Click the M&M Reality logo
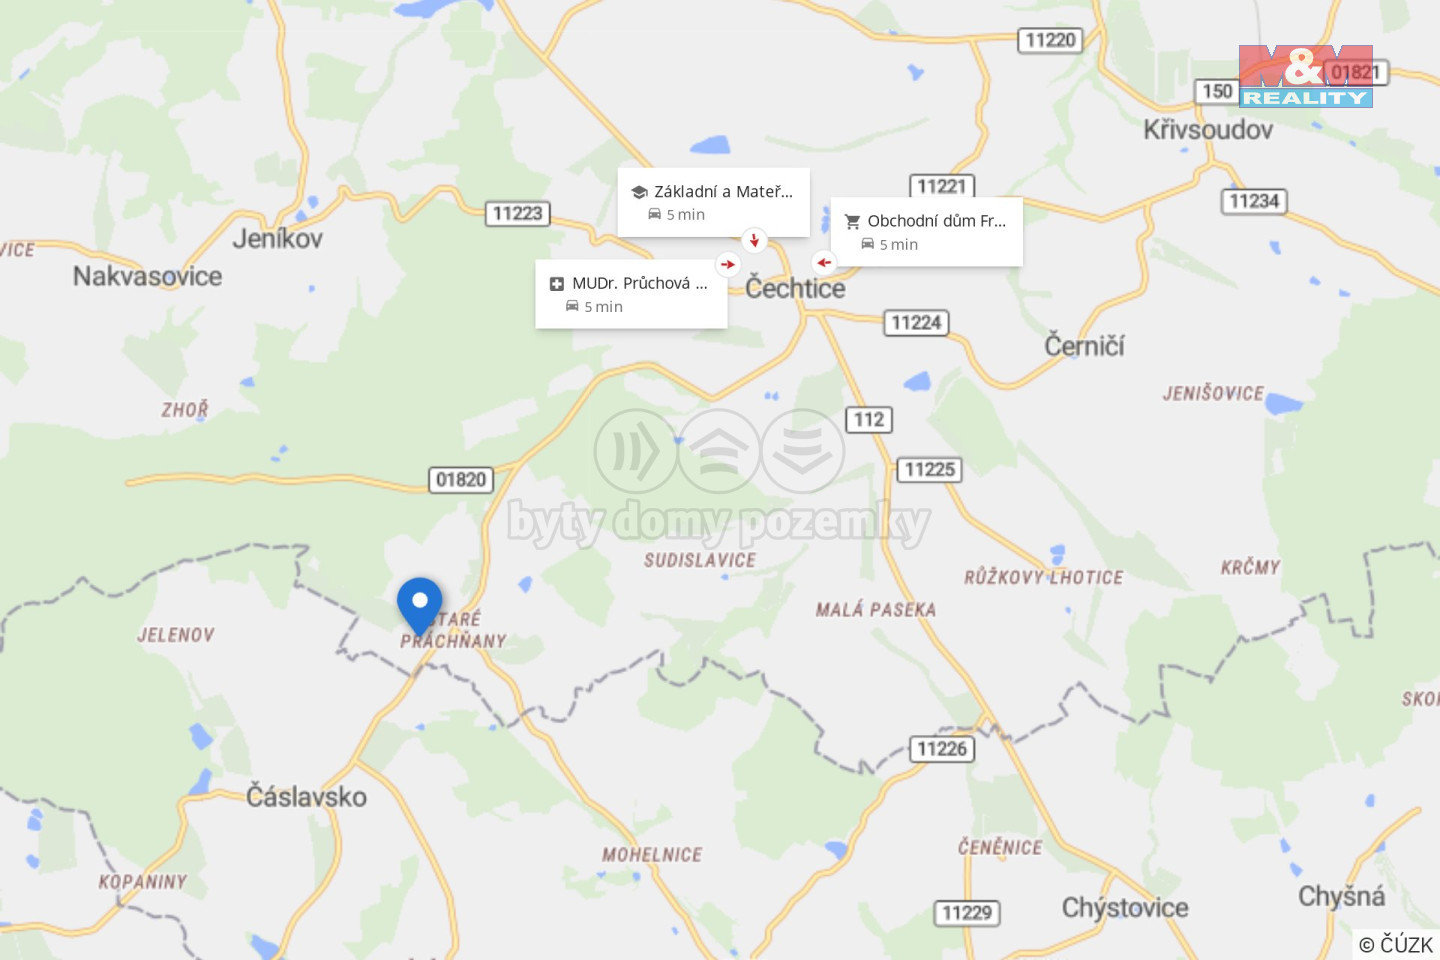The height and width of the screenshot is (960, 1440). (1305, 76)
